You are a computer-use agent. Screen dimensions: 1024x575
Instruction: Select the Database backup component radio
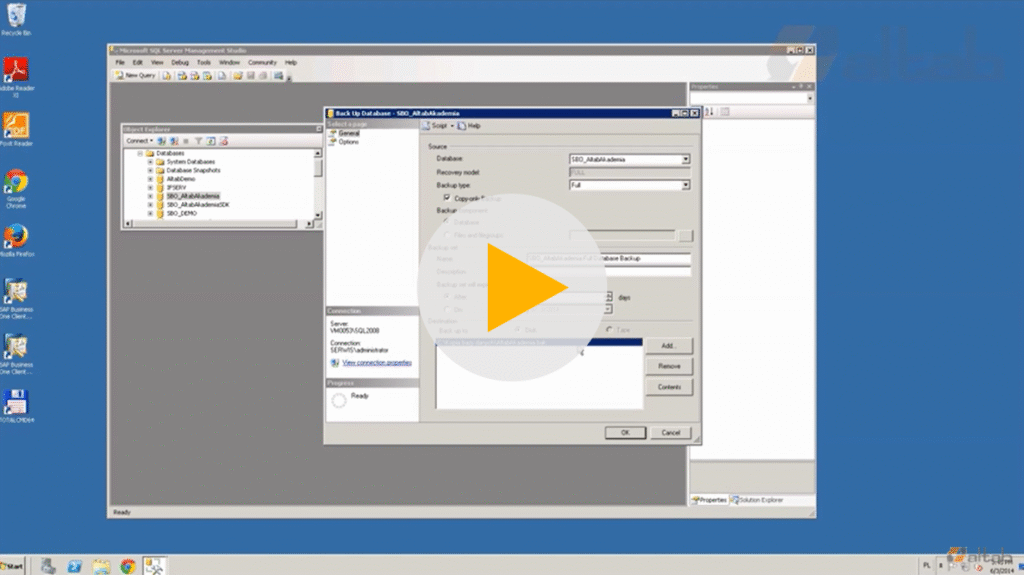coord(447,222)
